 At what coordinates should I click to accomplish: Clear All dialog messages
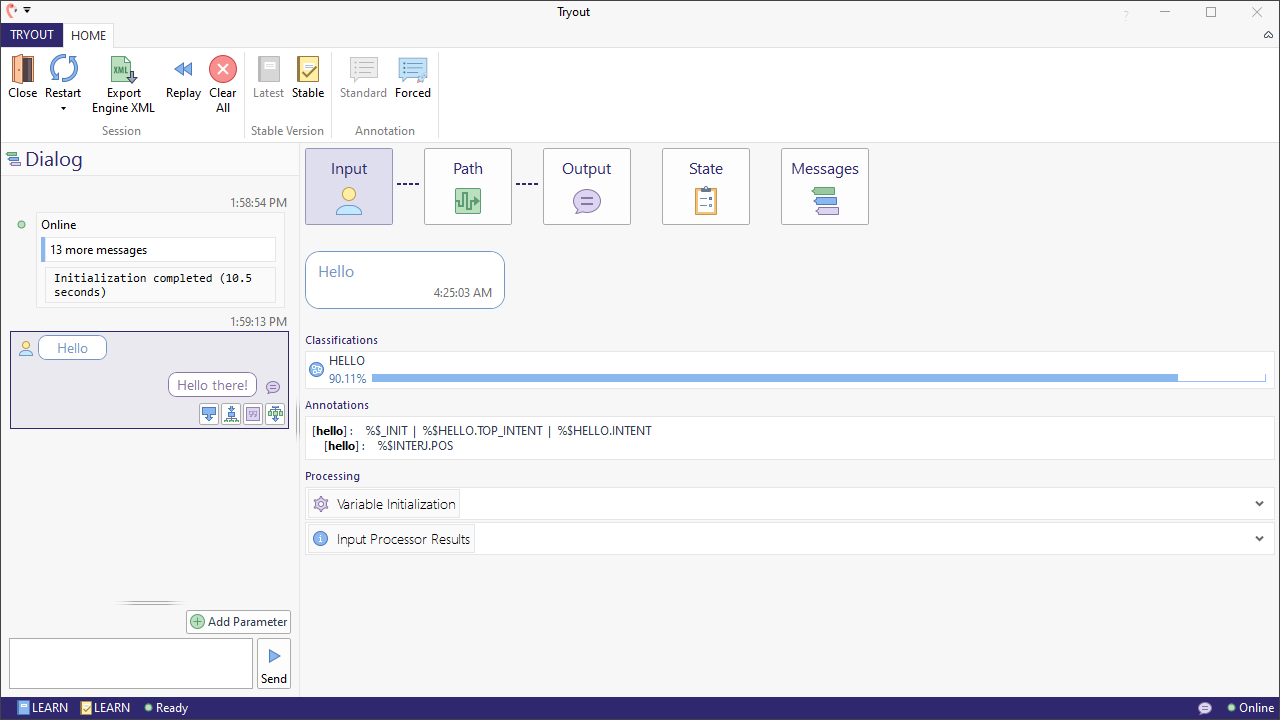pos(223,70)
